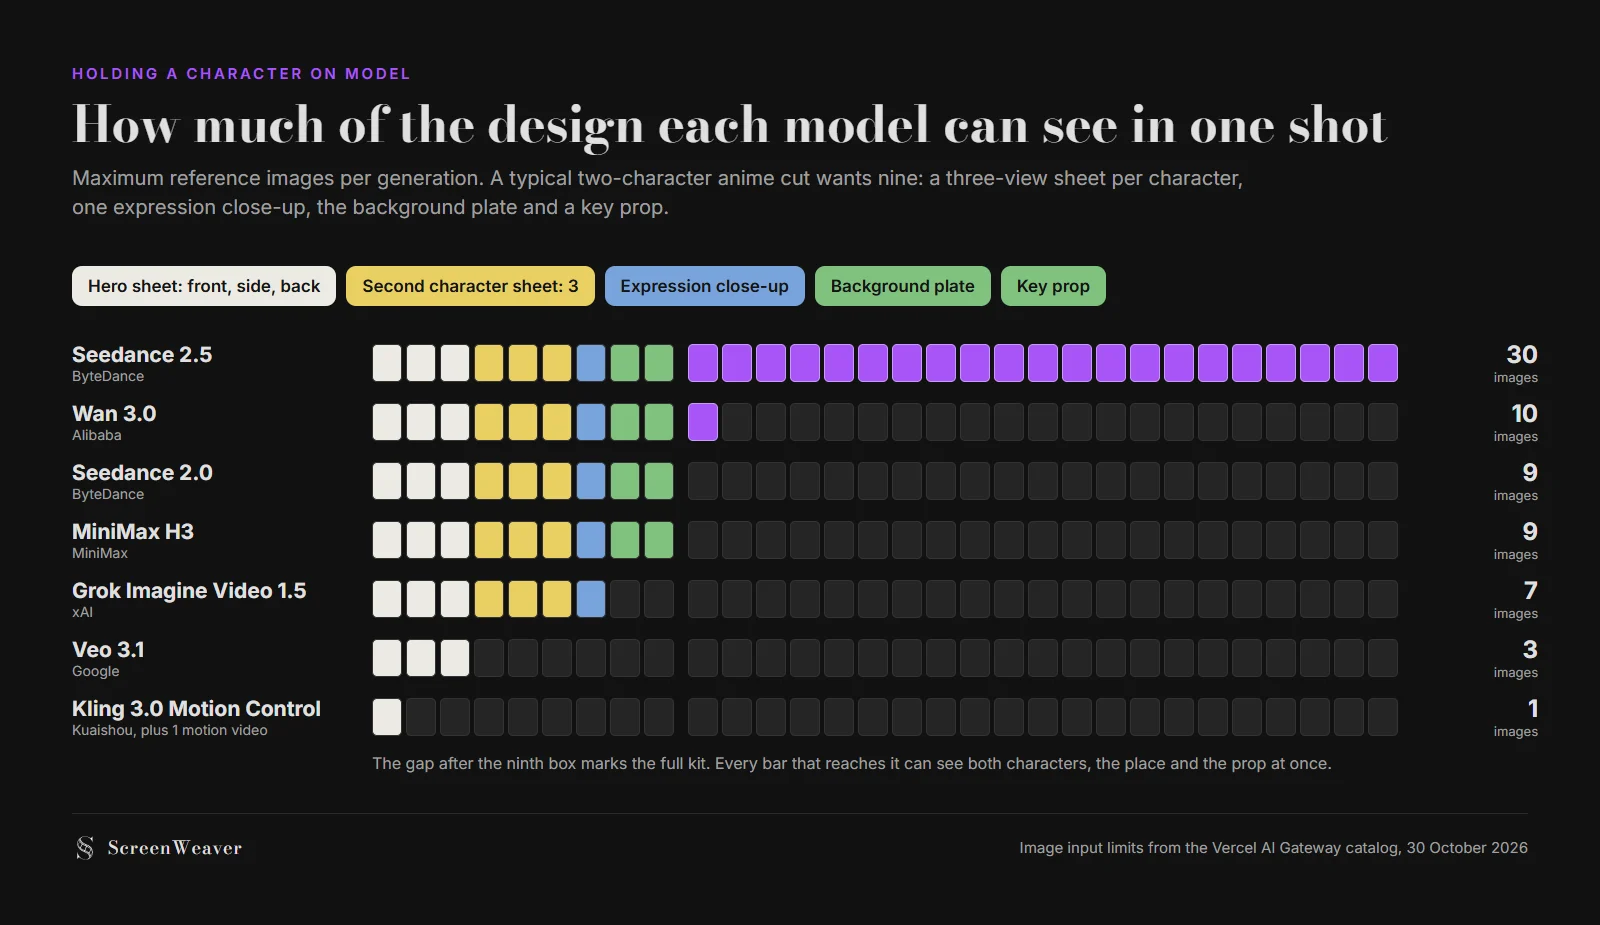Click the only white box in Kling row

387,717
